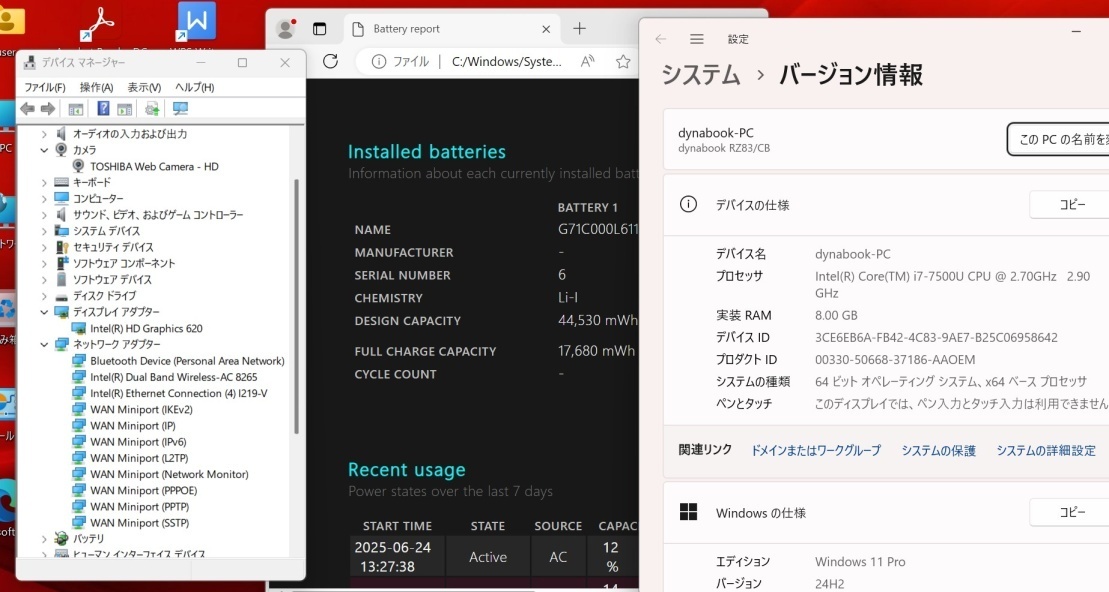Open tab actions icon in Edge
This screenshot has height=592, width=1109.
tap(320, 28)
